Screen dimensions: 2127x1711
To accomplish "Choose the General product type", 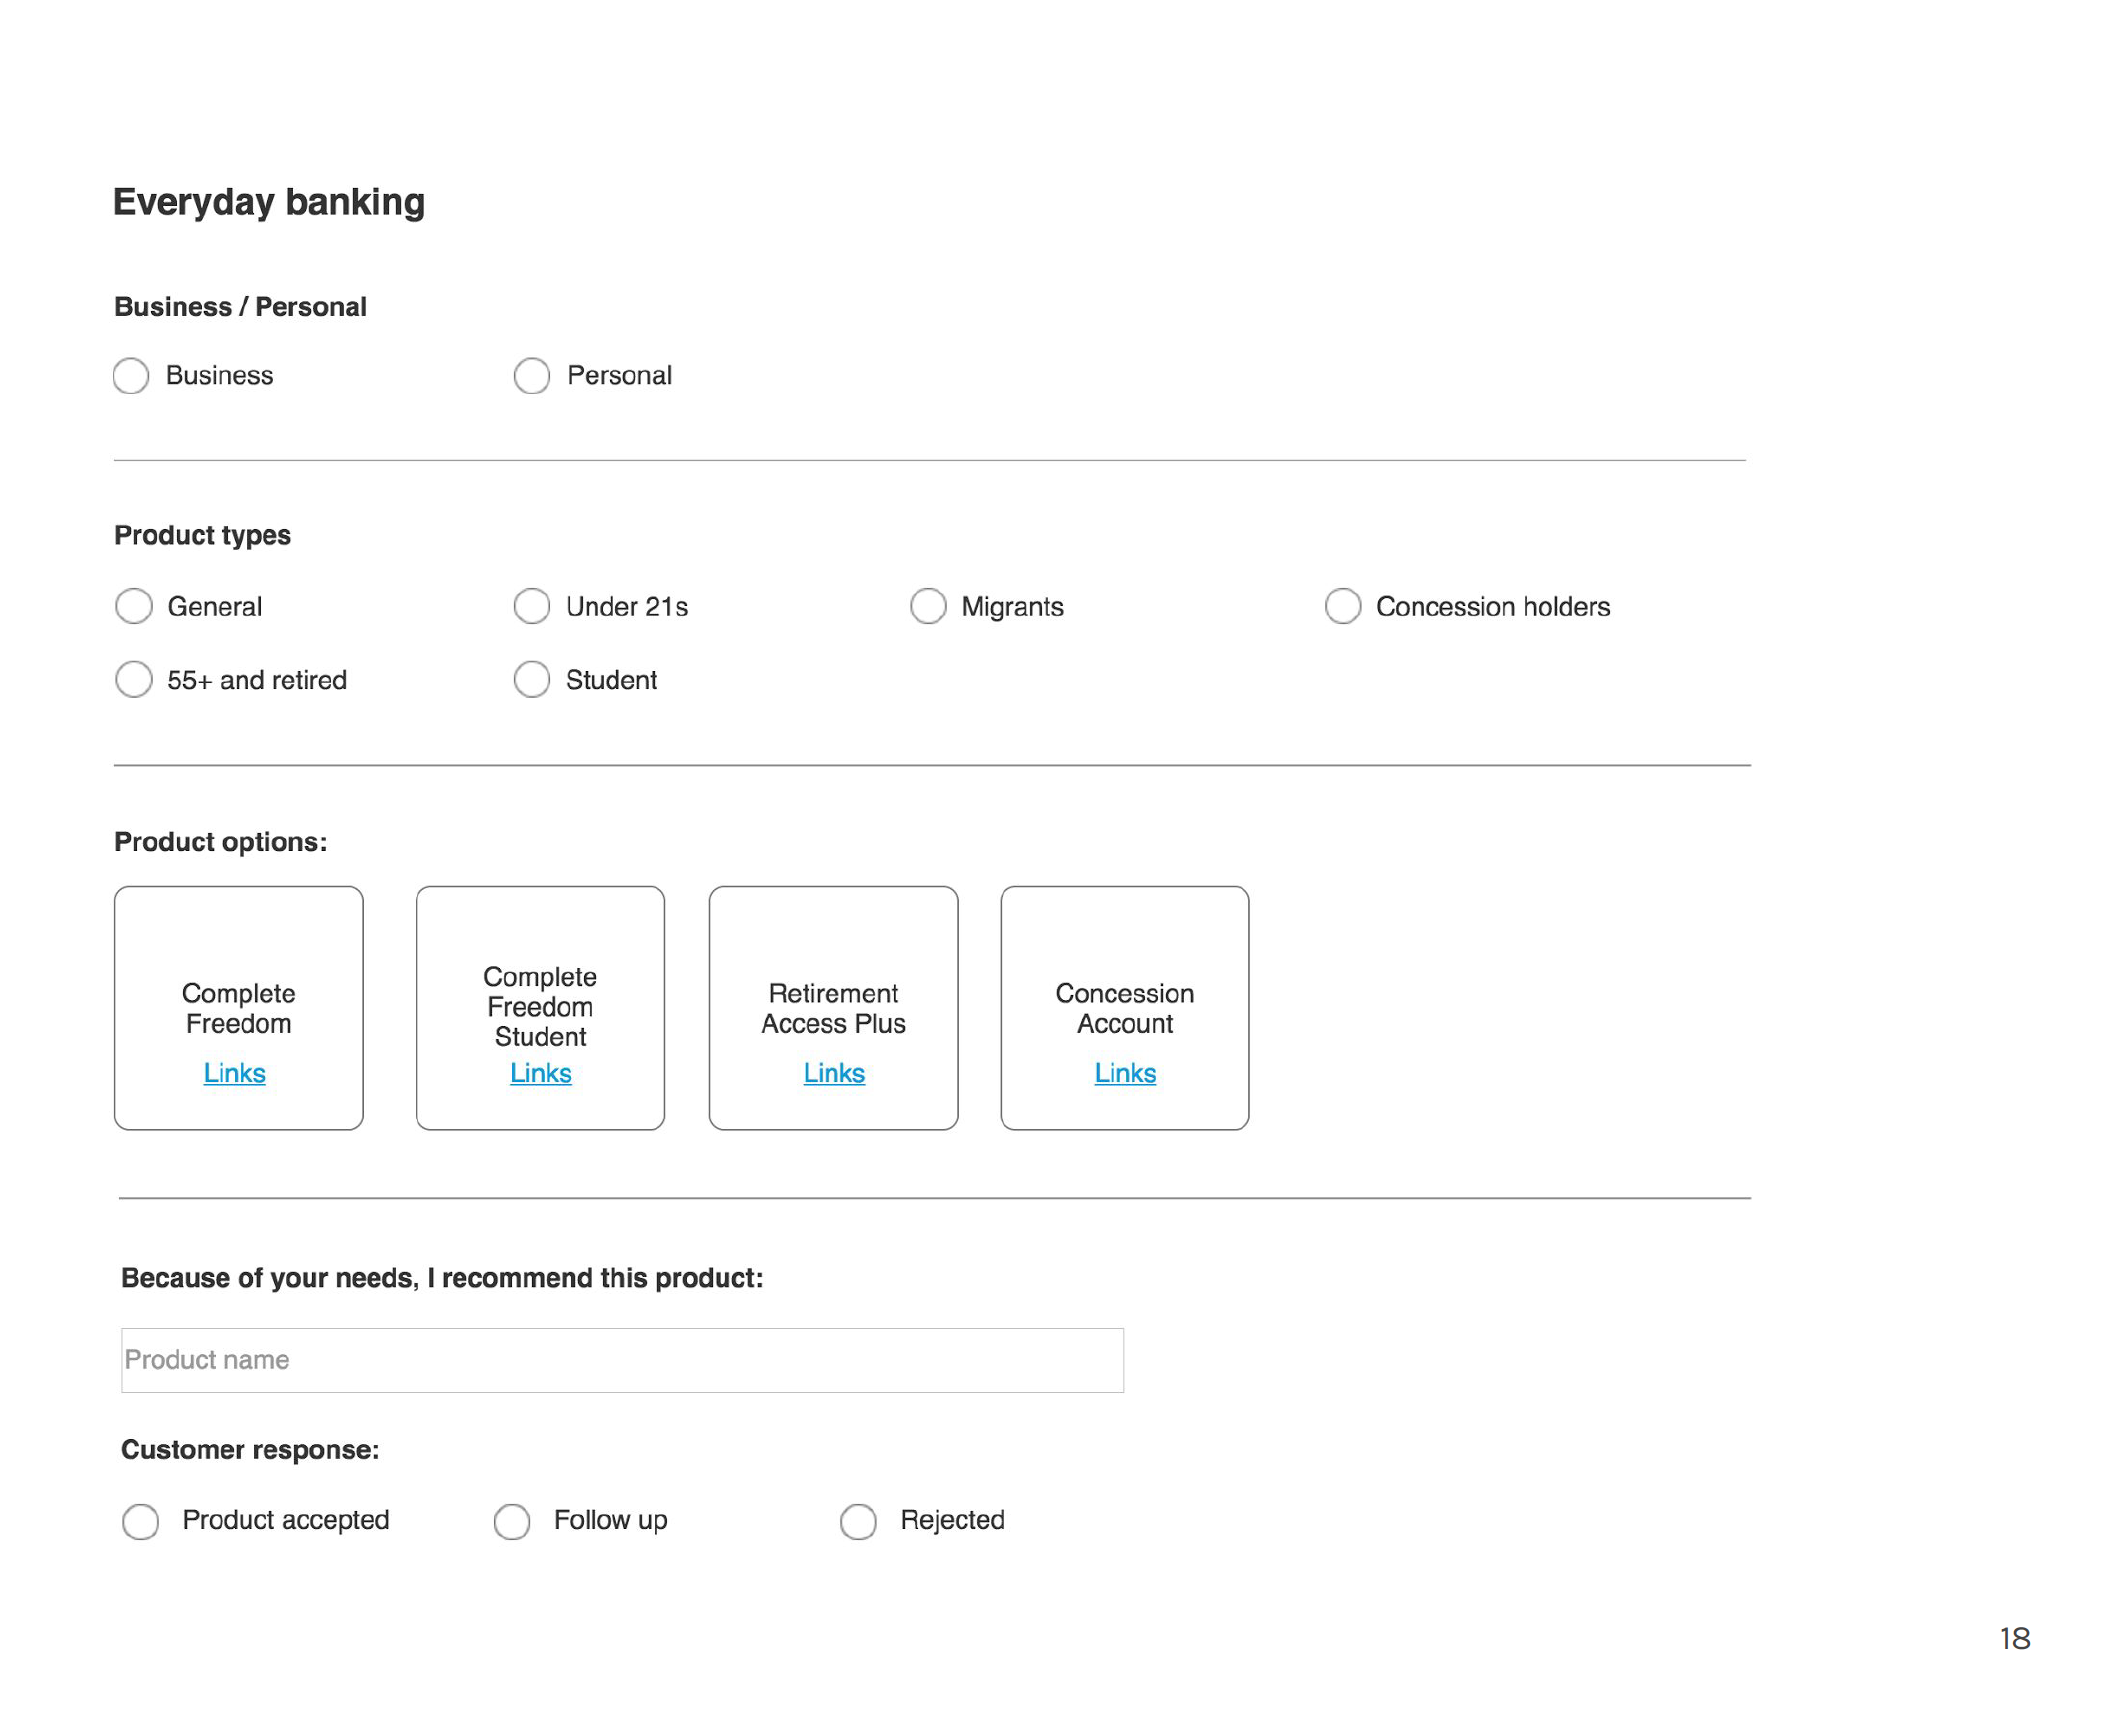I will pos(133,606).
